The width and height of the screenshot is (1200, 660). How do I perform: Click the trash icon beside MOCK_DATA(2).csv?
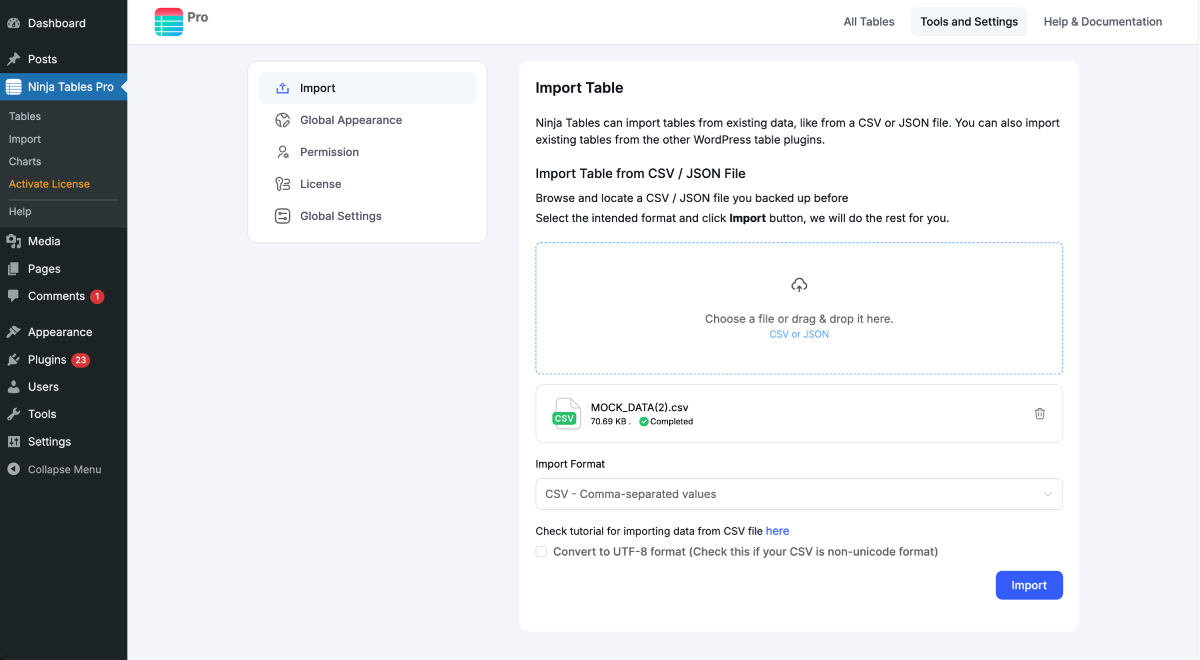click(x=1039, y=414)
